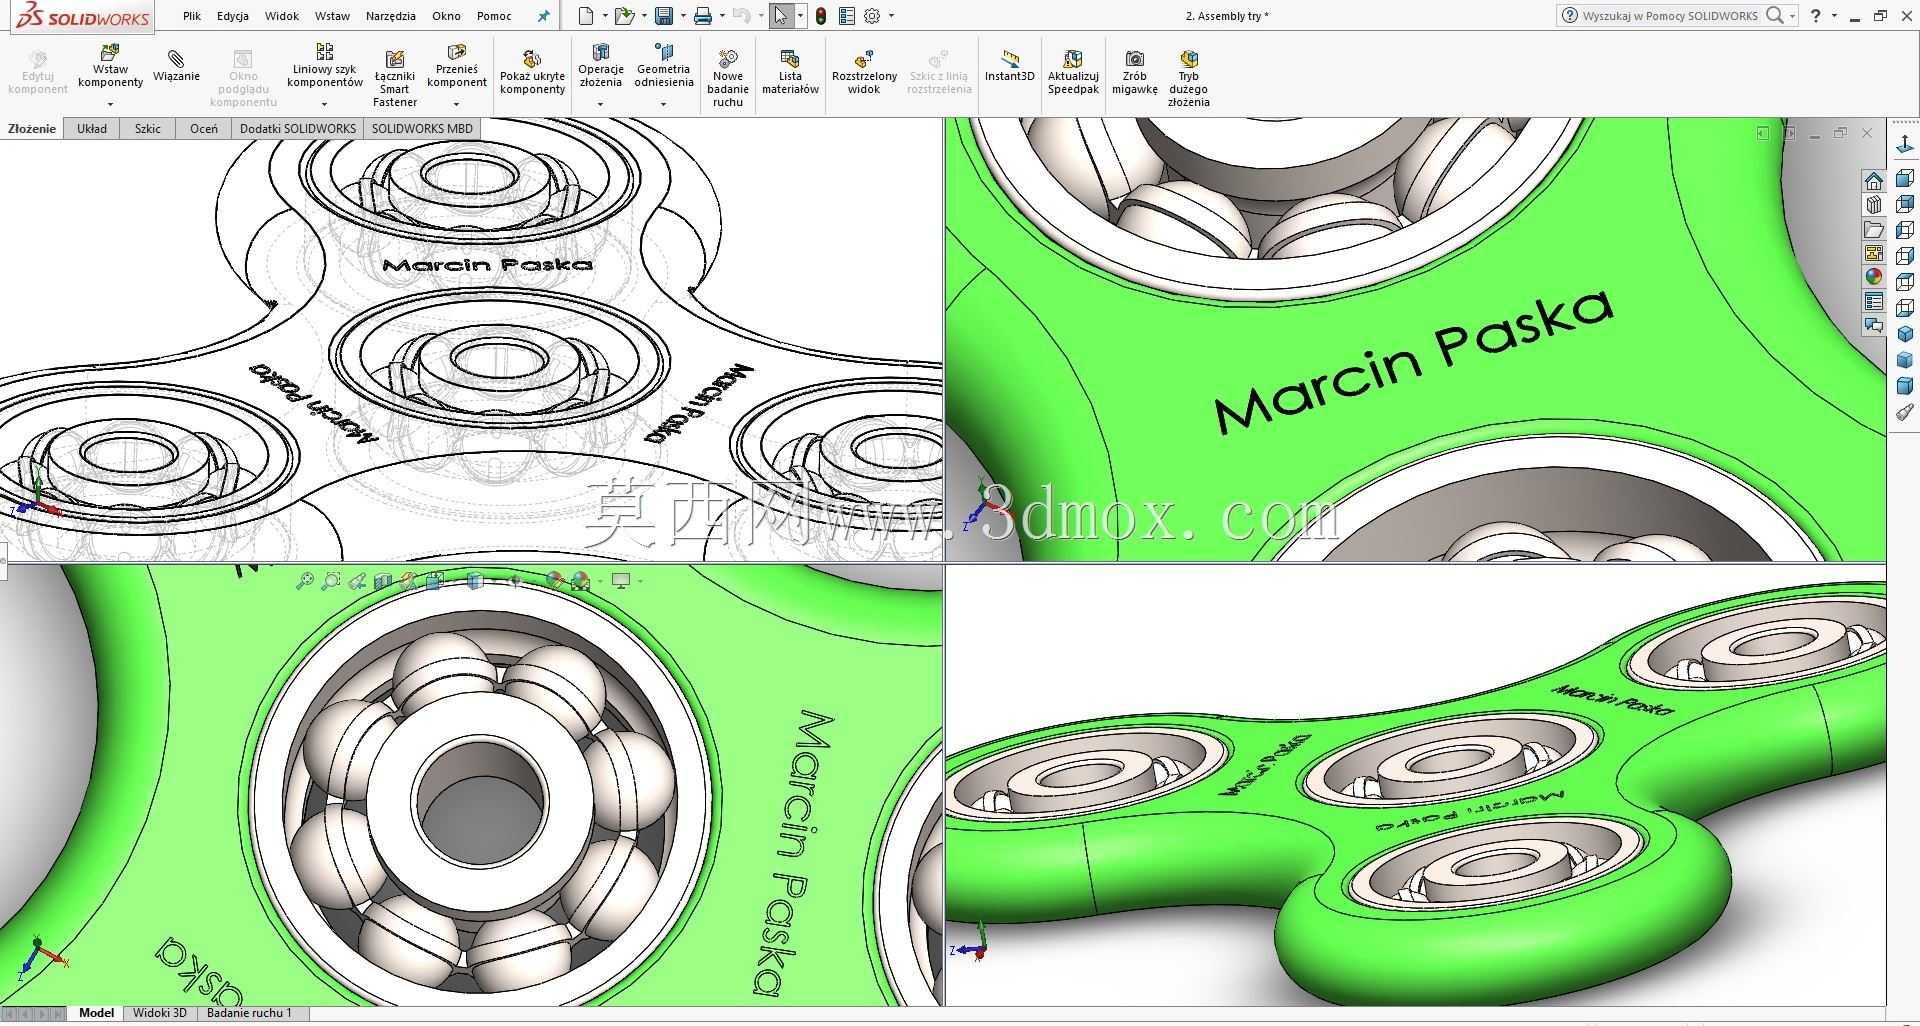Open File Properties list icon
This screenshot has height=1026, width=1920.
847,16
